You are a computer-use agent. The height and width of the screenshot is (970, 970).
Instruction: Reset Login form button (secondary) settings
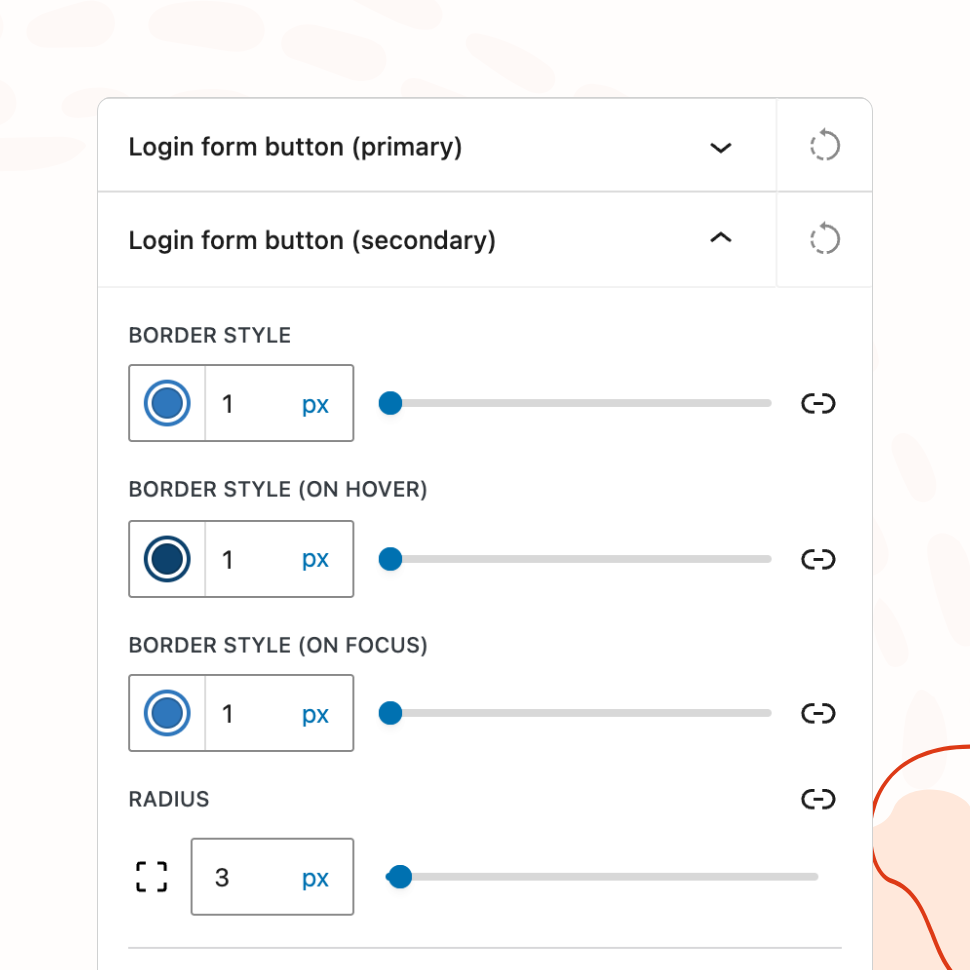point(824,240)
